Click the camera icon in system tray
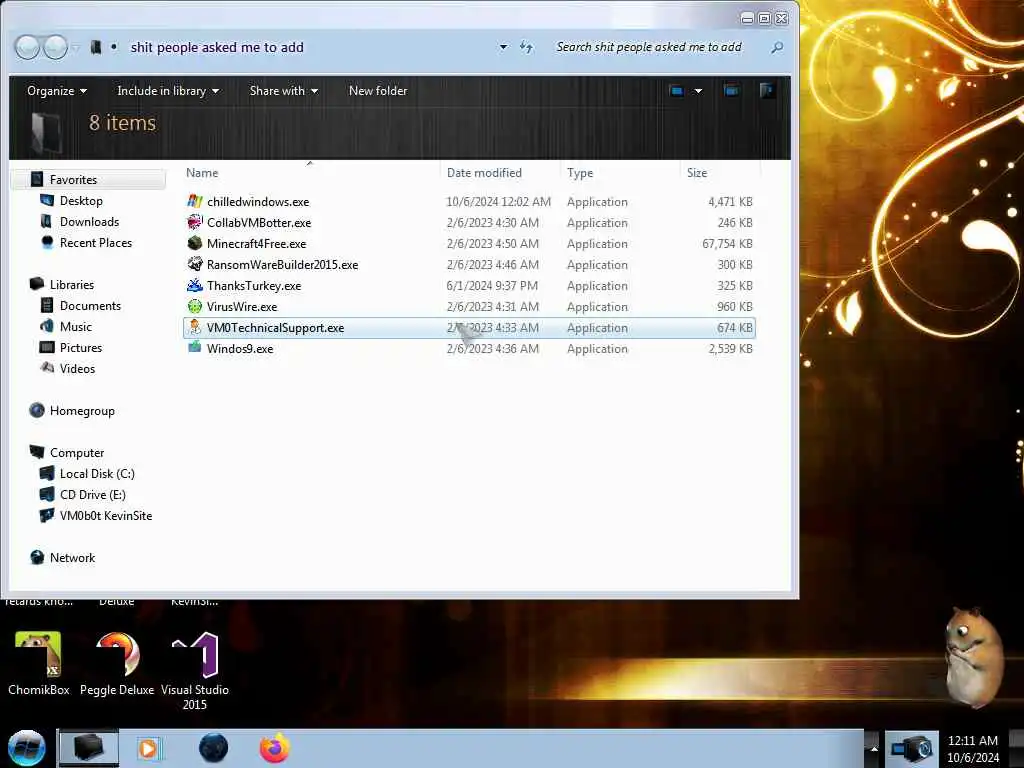Screen dimensions: 1024x768 point(913,748)
